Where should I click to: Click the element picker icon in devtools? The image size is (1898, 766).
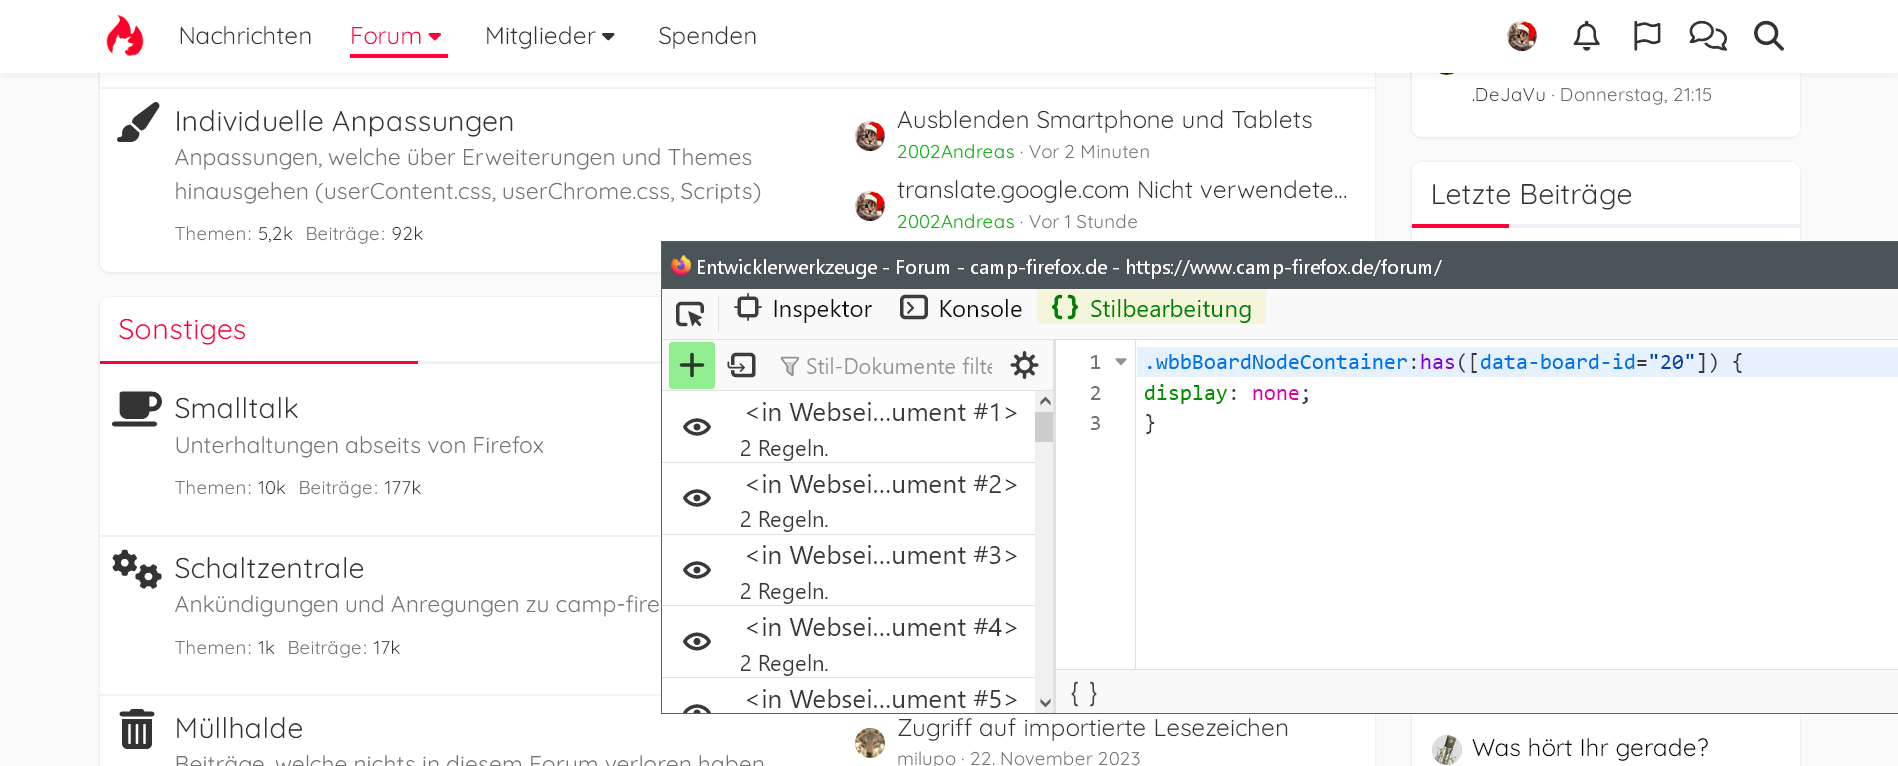tap(690, 314)
